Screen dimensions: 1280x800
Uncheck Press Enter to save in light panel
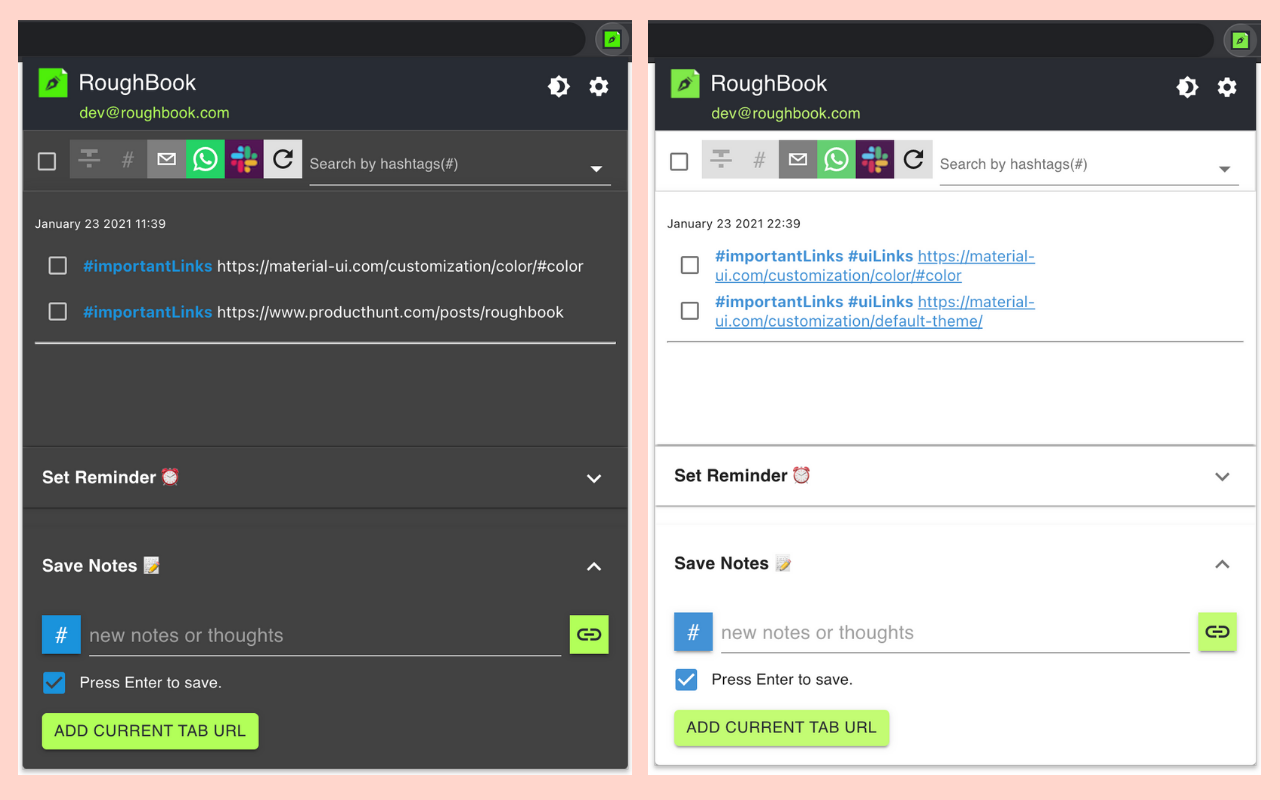pyautogui.click(x=686, y=680)
